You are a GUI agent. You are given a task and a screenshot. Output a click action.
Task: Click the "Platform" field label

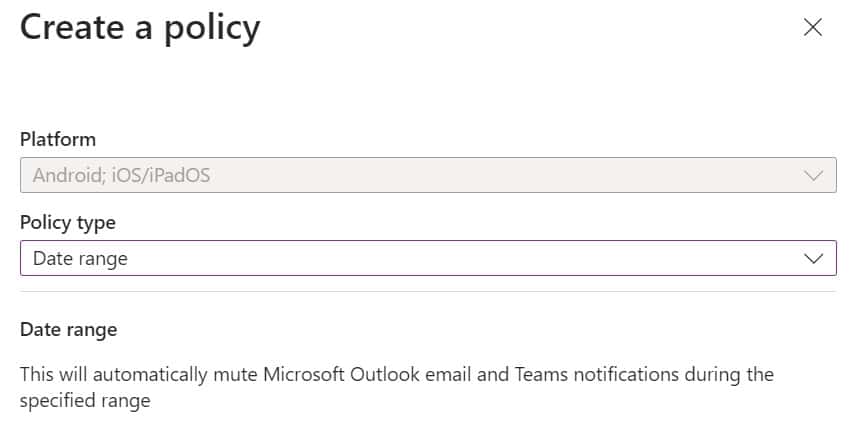pos(58,139)
